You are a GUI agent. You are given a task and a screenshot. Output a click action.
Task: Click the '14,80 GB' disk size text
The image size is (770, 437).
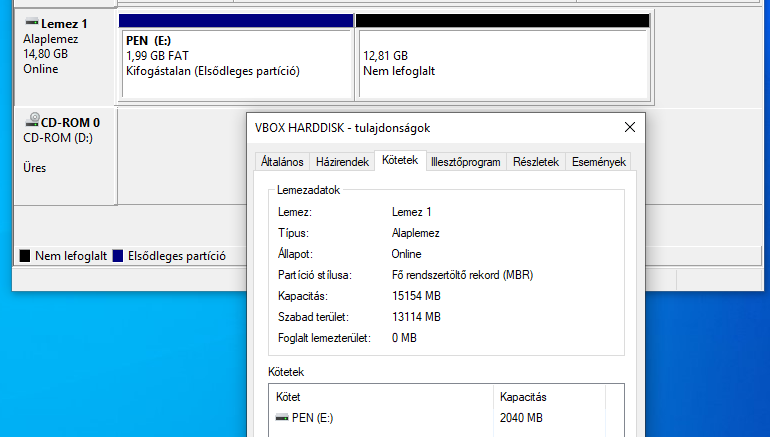point(46,54)
